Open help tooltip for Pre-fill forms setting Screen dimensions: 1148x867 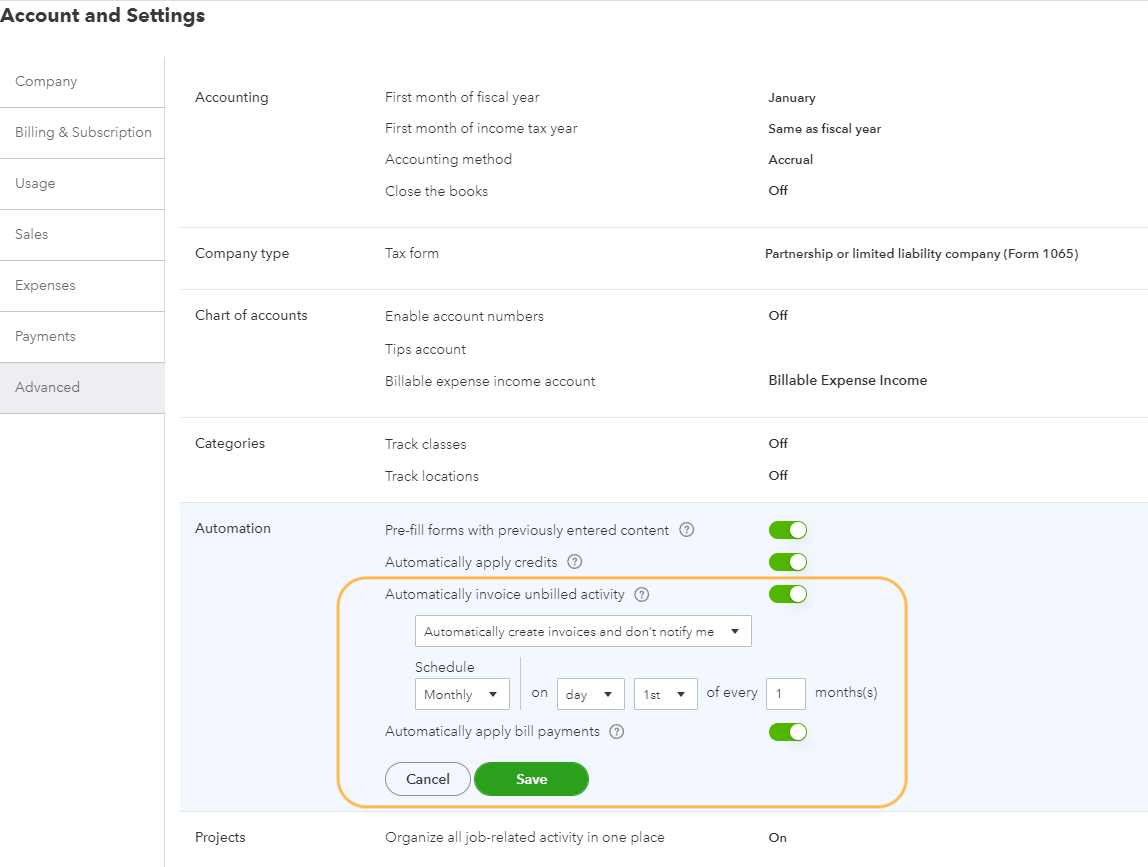click(686, 530)
